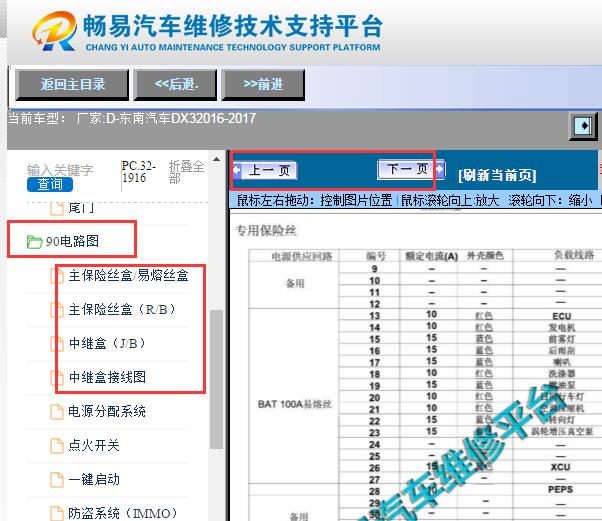Viewport: 602px width, 521px height.
Task: Click 涡轮增压真空泵 cell in row 23
Action: (562, 432)
